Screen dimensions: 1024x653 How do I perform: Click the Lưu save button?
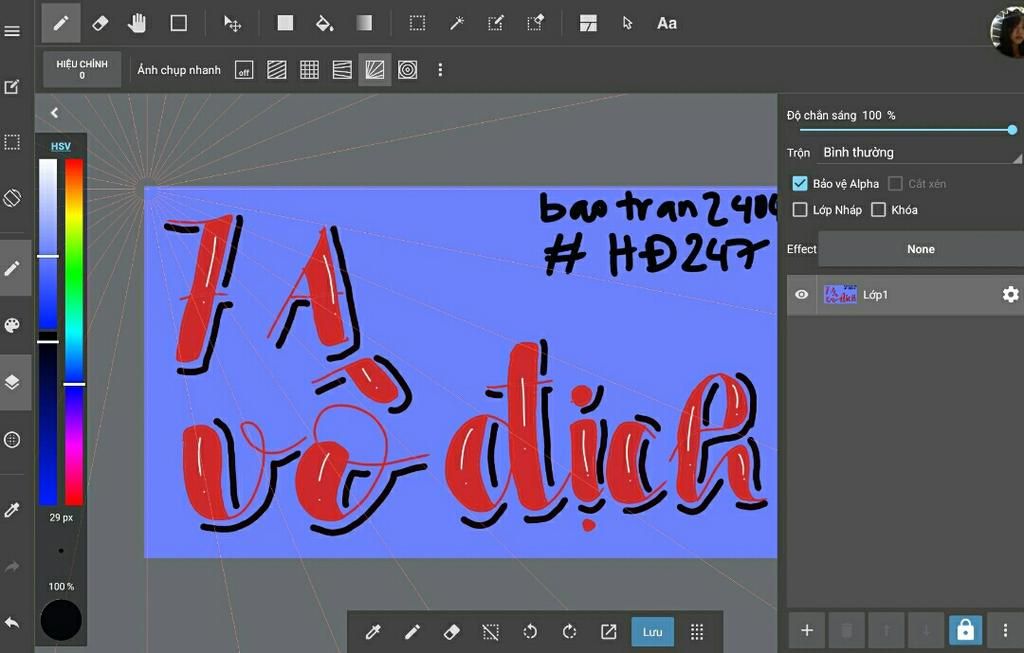pos(652,631)
